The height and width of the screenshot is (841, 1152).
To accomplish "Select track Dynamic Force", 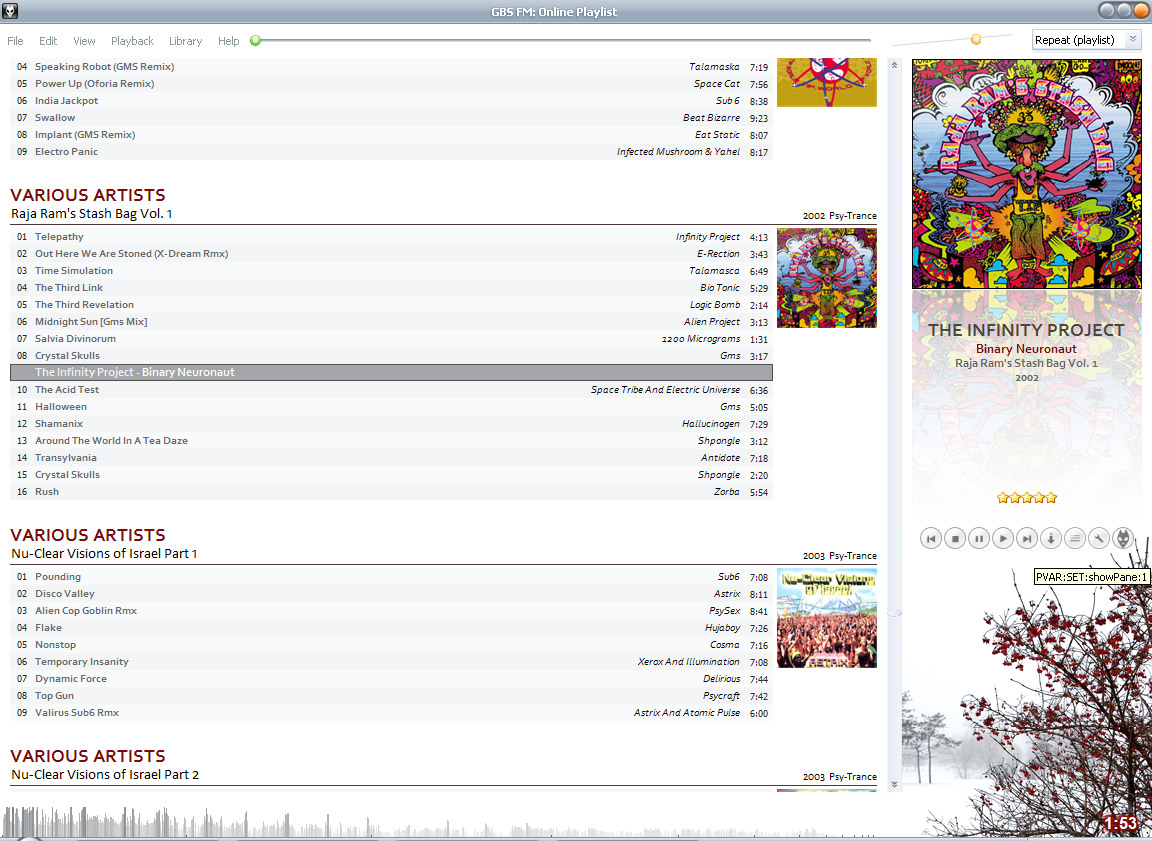I will pyautogui.click(x=392, y=679).
